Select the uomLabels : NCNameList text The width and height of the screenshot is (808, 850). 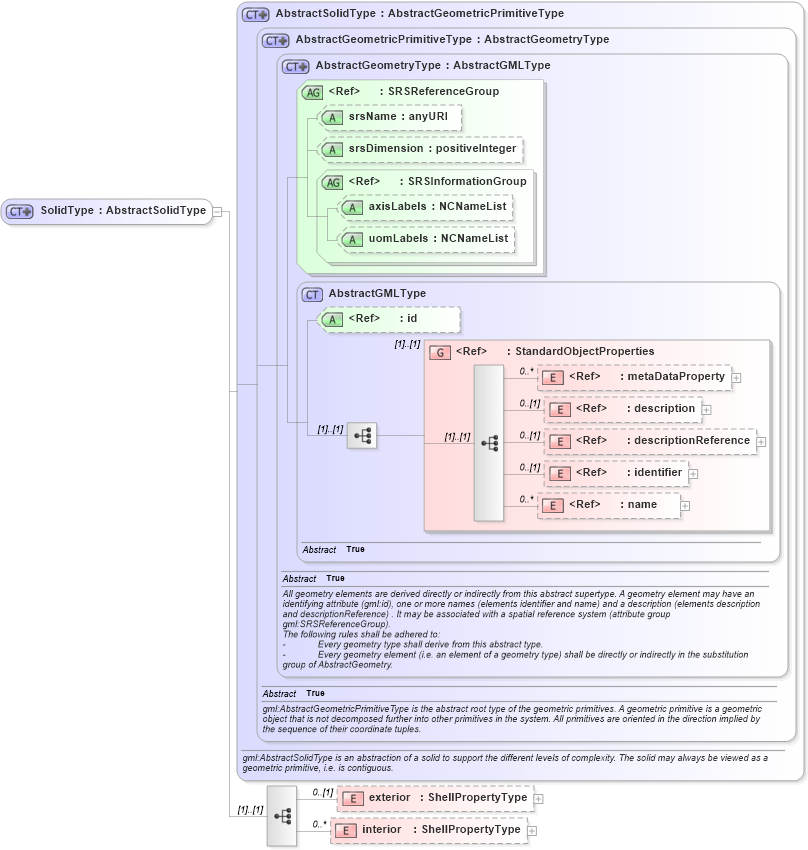(x=438, y=239)
